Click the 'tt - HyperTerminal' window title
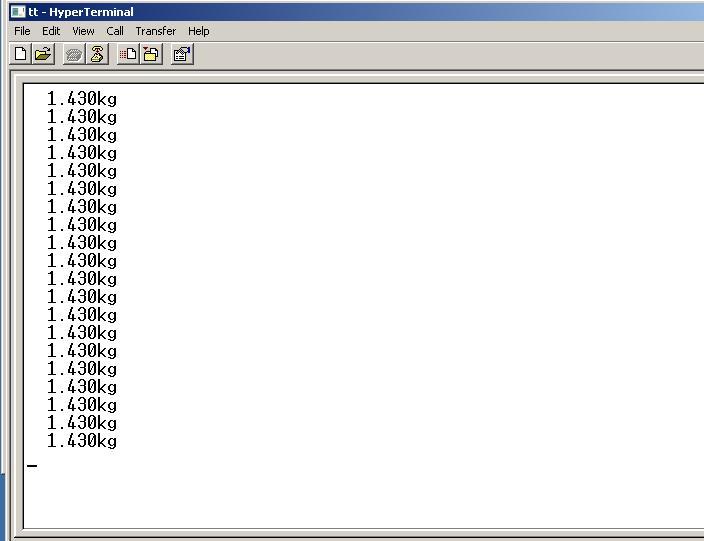704x541 pixels. [81, 12]
